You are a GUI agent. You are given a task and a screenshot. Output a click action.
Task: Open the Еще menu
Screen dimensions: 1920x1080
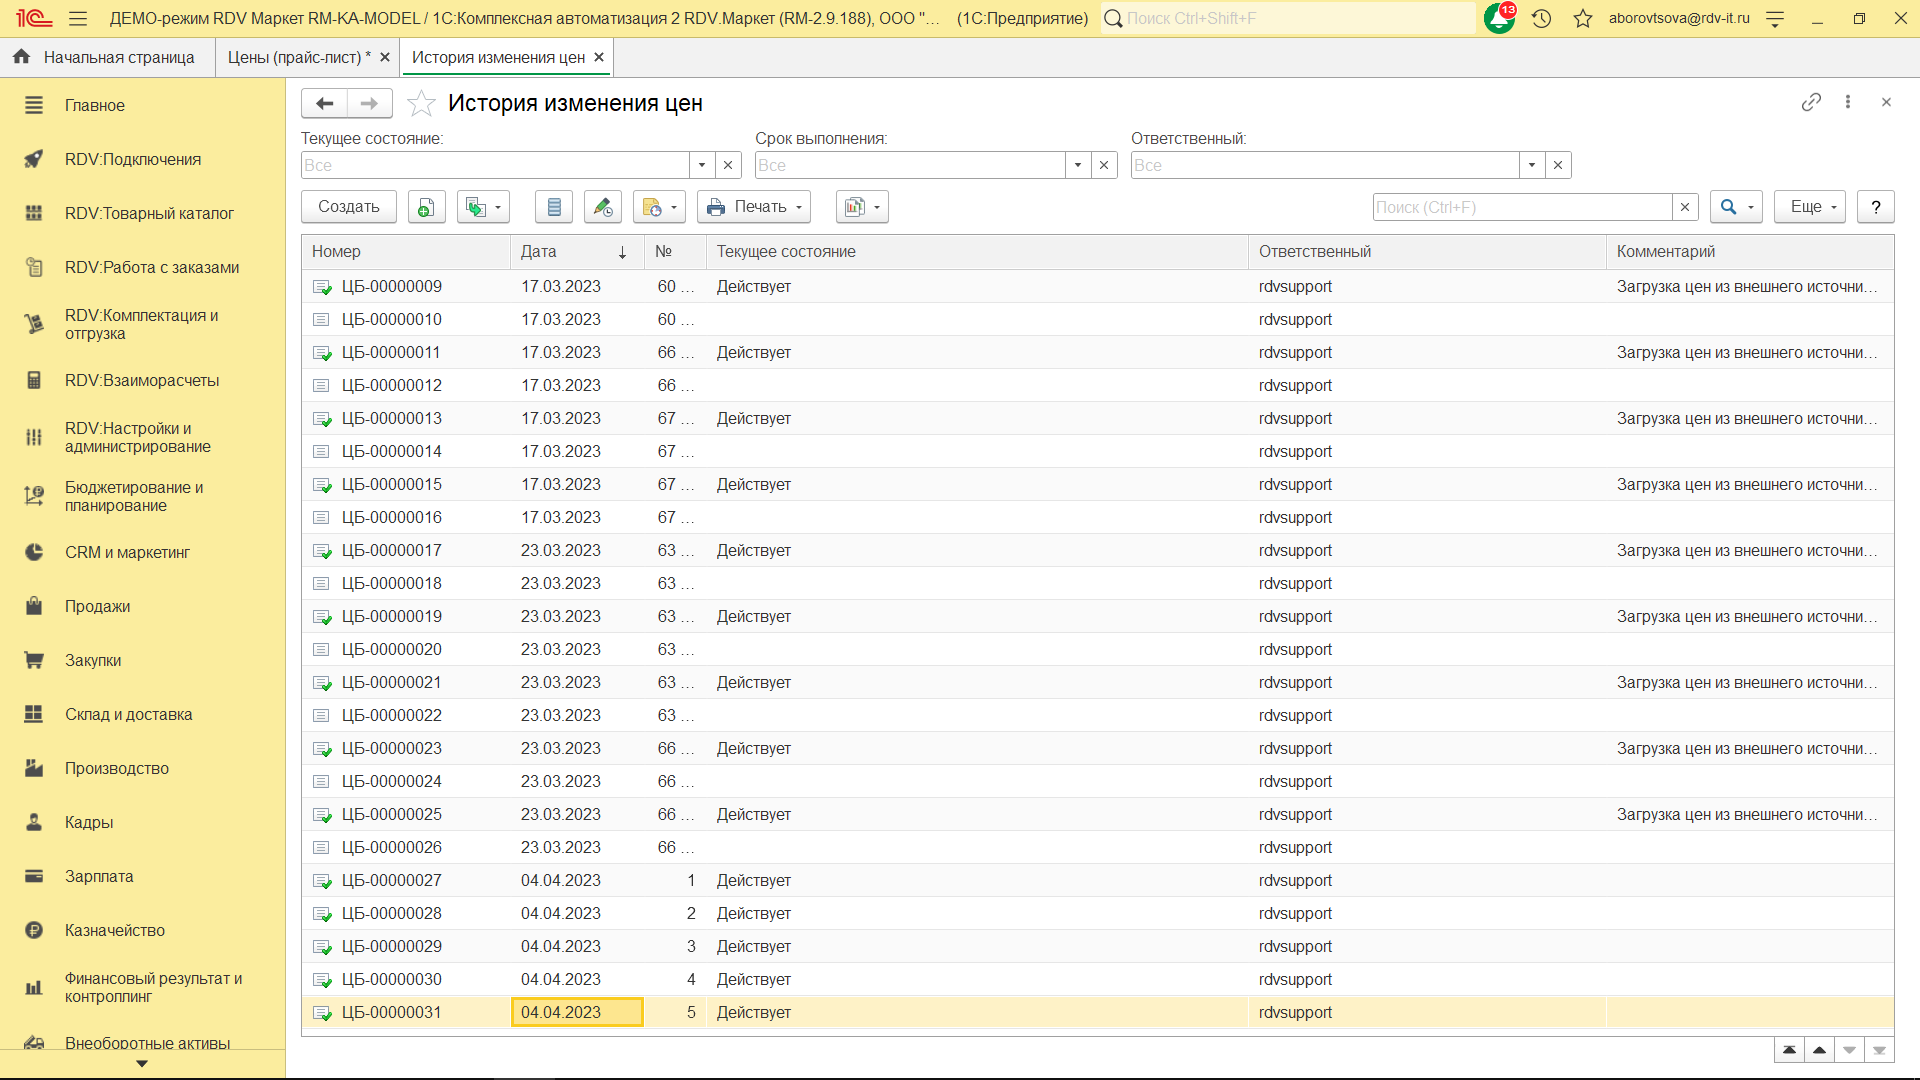point(1810,207)
